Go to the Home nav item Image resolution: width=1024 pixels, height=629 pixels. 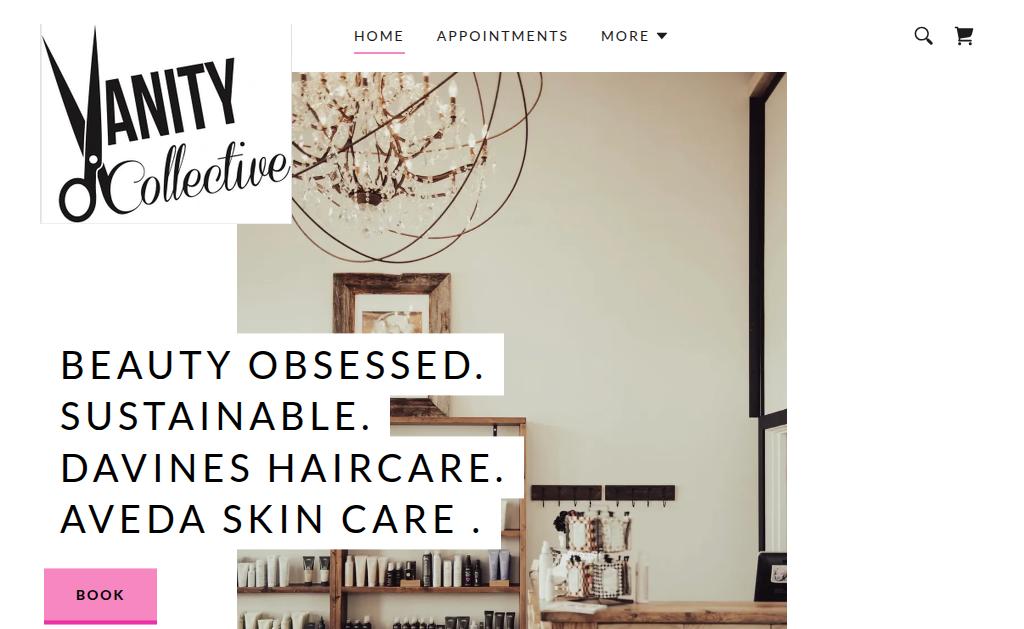click(x=379, y=36)
